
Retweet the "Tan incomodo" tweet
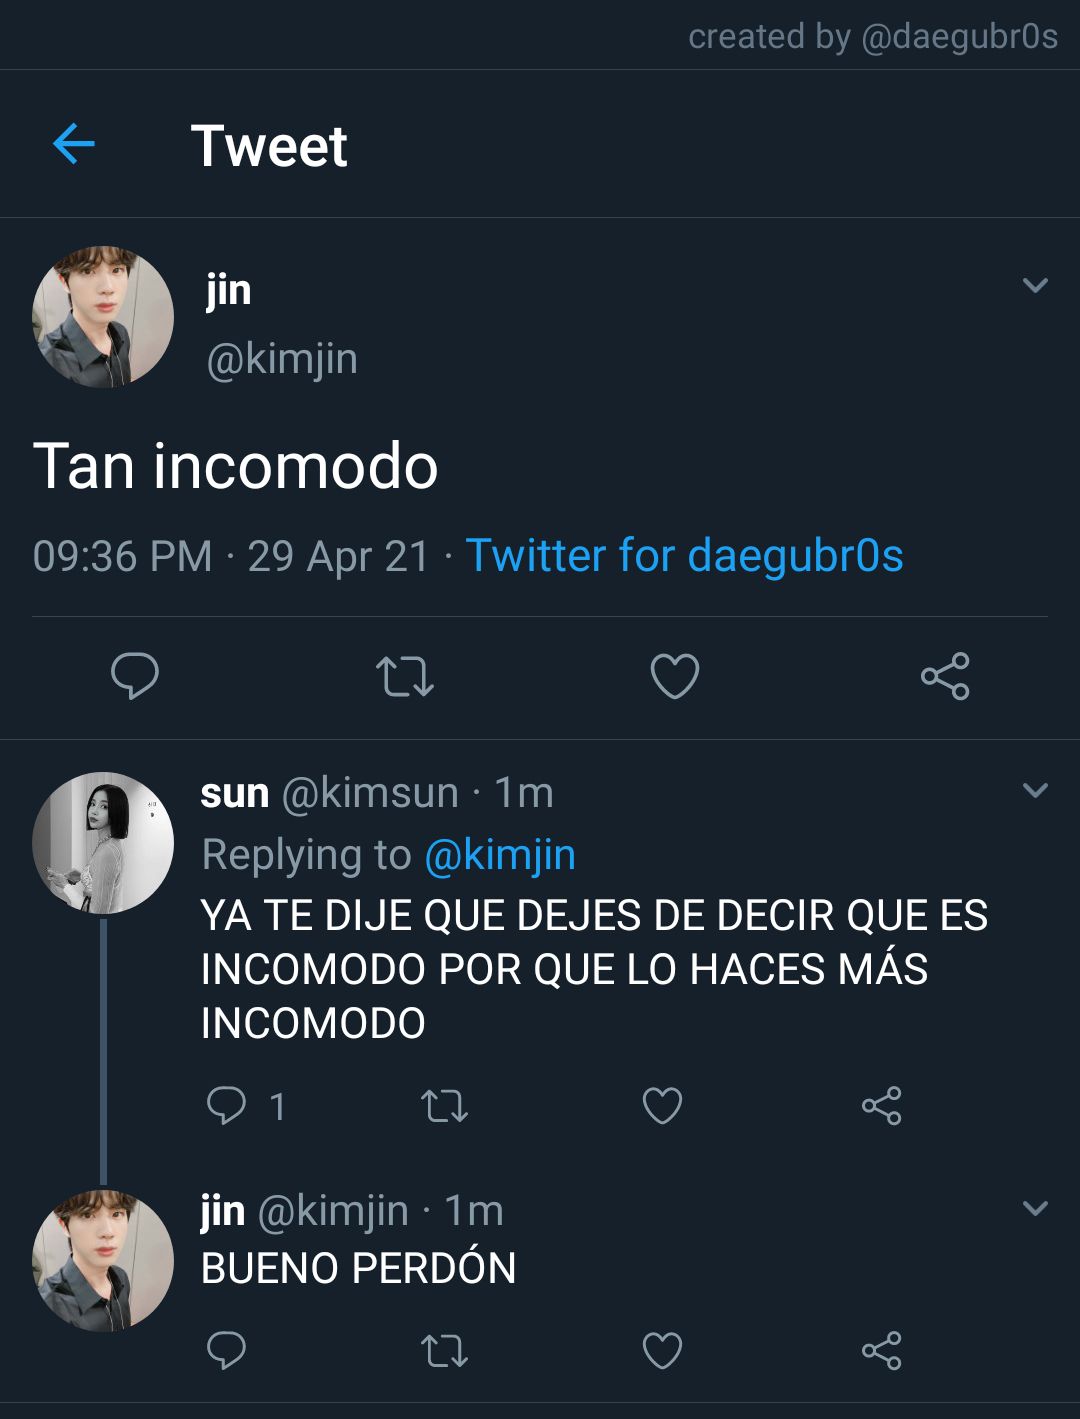[404, 676]
